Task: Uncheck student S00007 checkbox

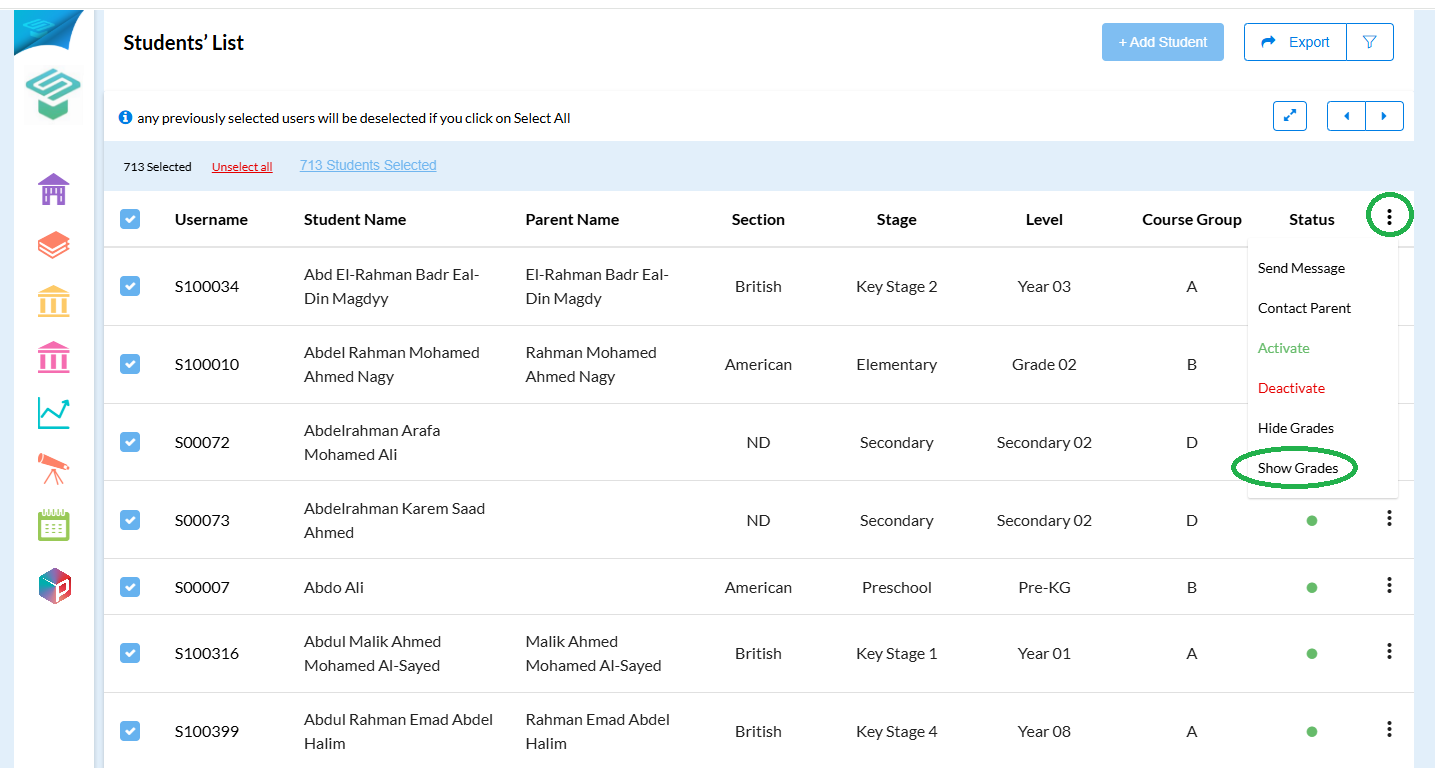Action: click(x=130, y=587)
